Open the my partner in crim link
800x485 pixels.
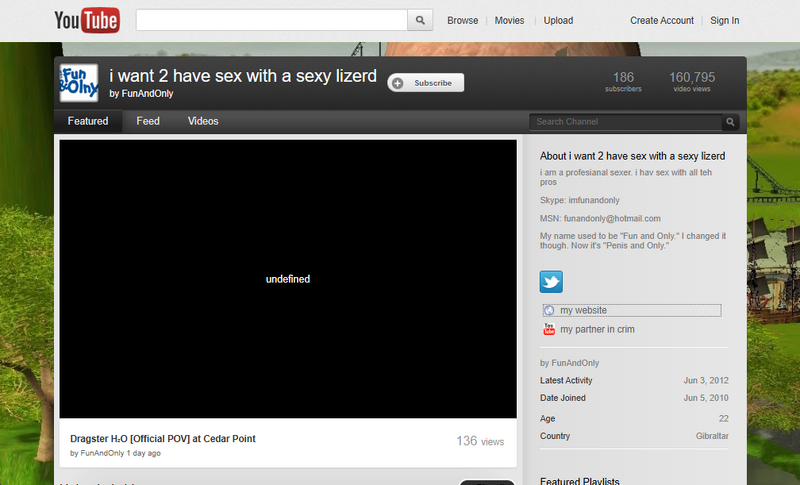click(x=597, y=329)
